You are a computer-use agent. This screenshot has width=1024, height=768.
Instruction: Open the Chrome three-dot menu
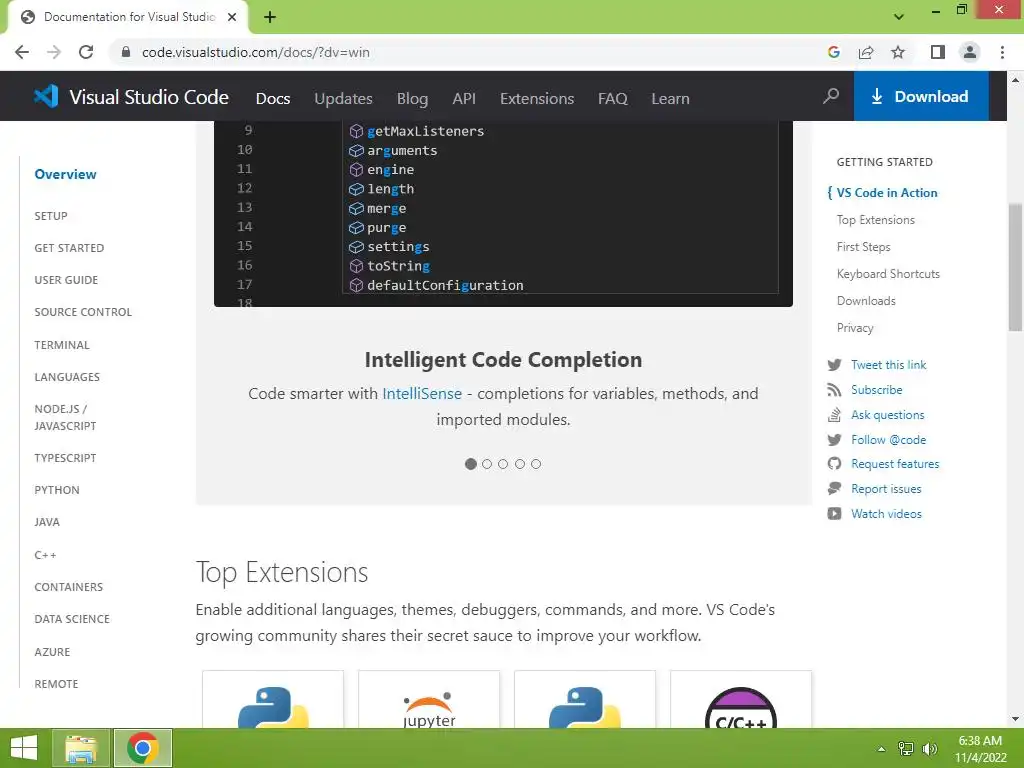[x=1002, y=52]
